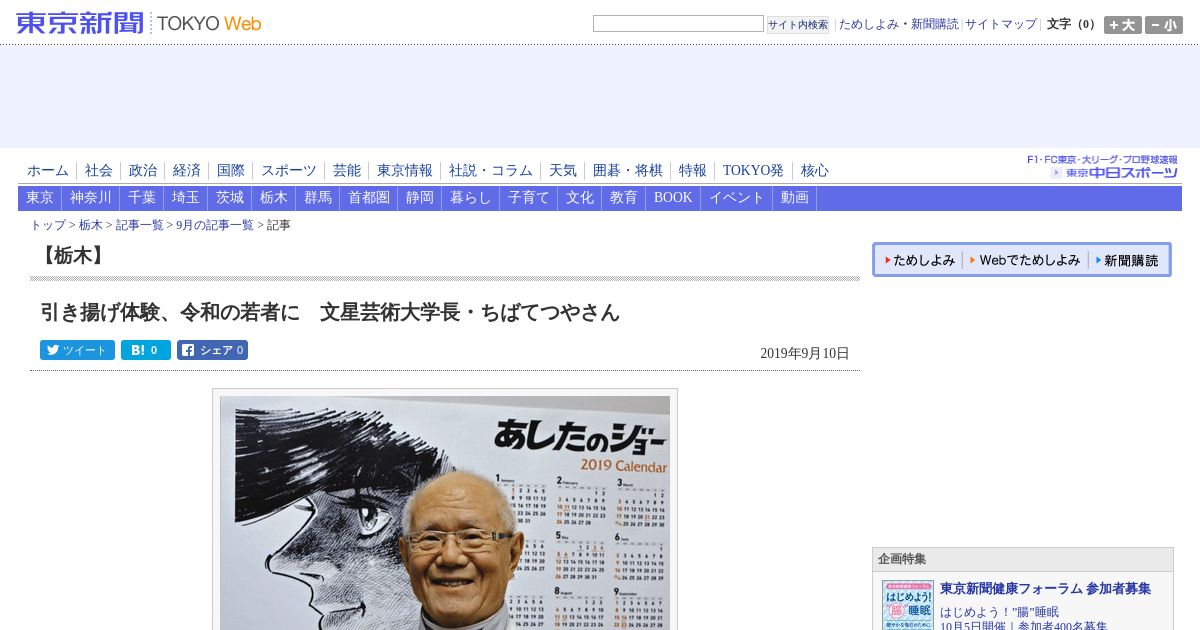Go to ホーム in main navigation

(x=48, y=171)
